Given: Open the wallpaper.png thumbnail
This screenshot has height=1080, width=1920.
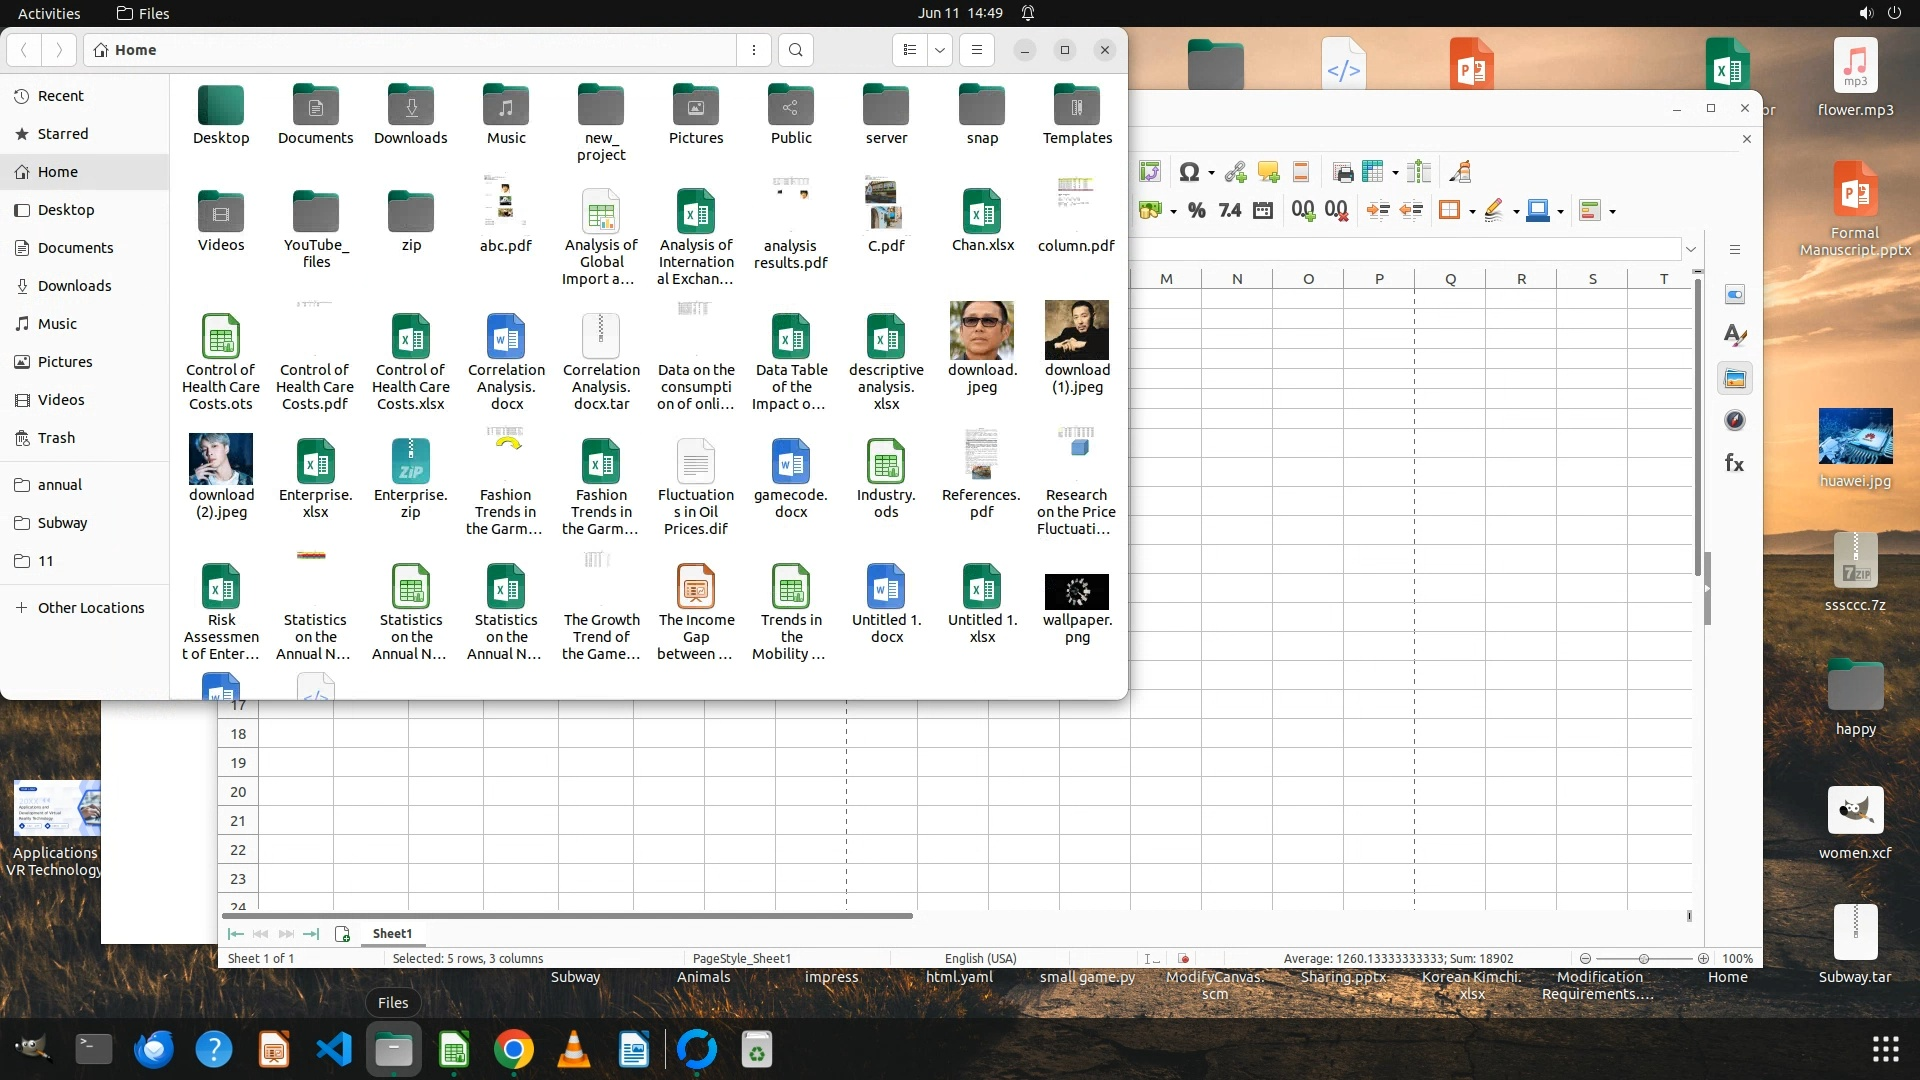Looking at the screenshot, I should click(1076, 592).
